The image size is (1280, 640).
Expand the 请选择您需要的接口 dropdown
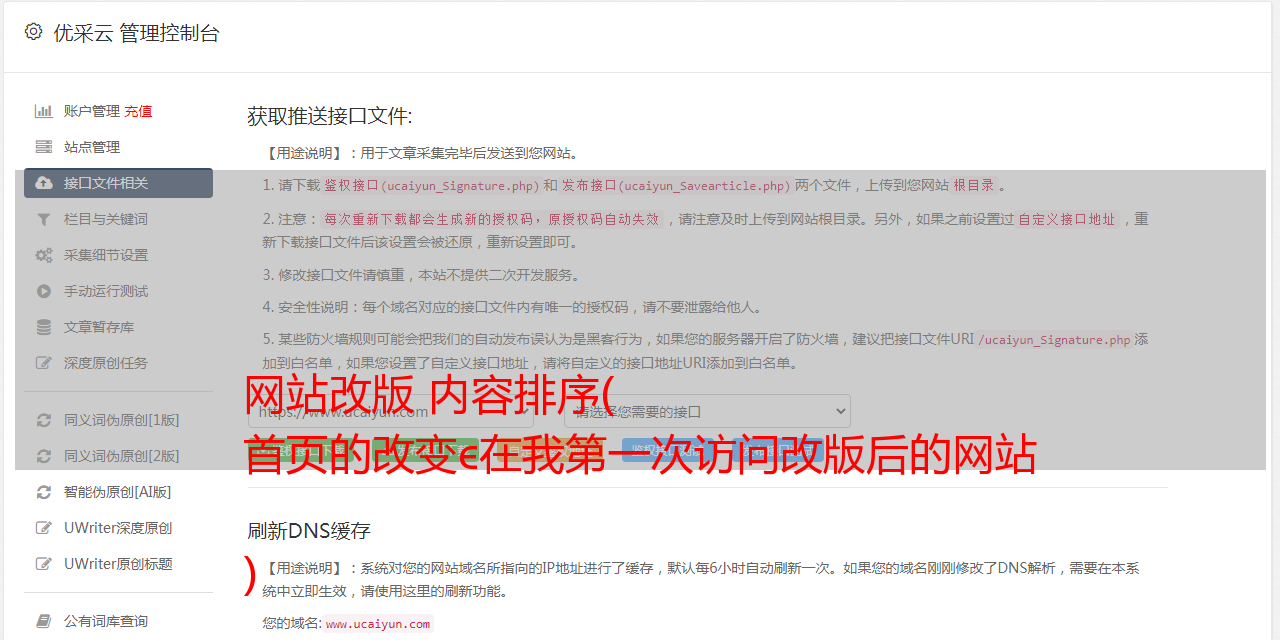(707, 411)
